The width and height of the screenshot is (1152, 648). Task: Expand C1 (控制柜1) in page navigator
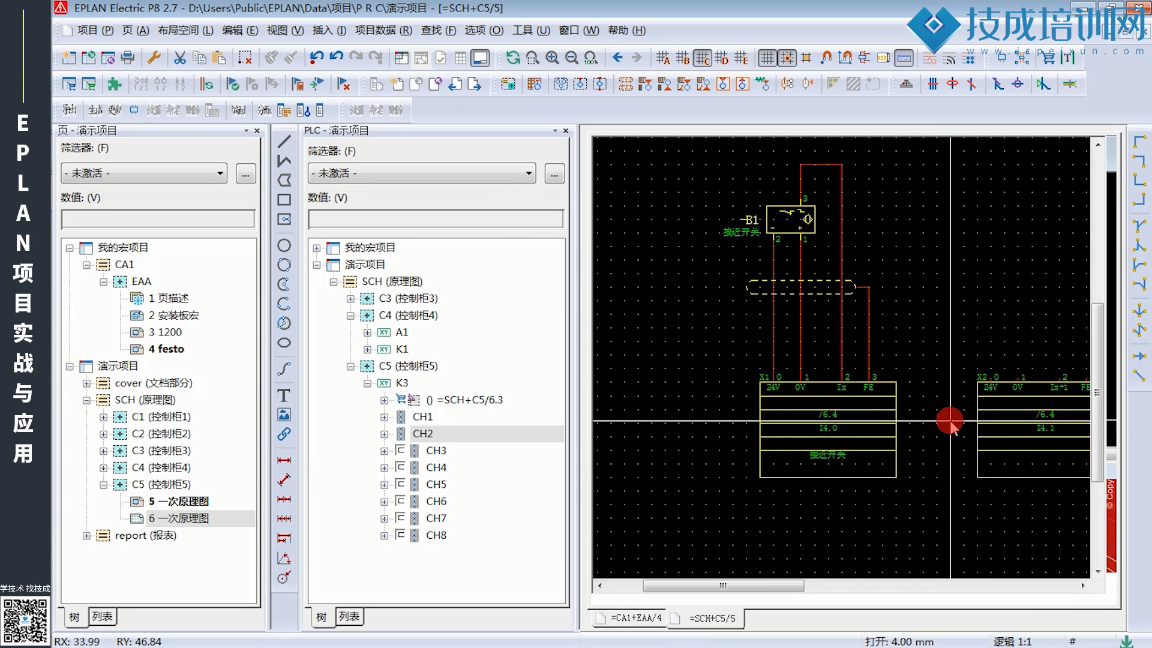point(104,417)
